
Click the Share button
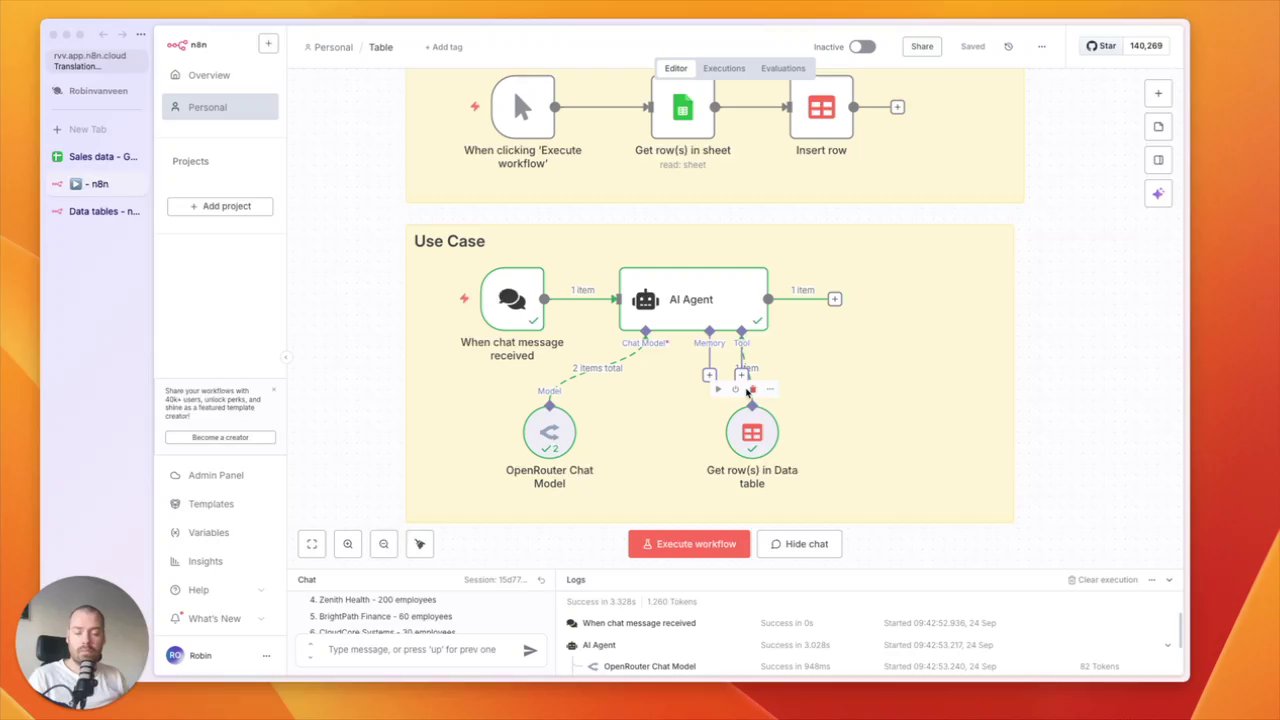pyautogui.click(x=922, y=46)
